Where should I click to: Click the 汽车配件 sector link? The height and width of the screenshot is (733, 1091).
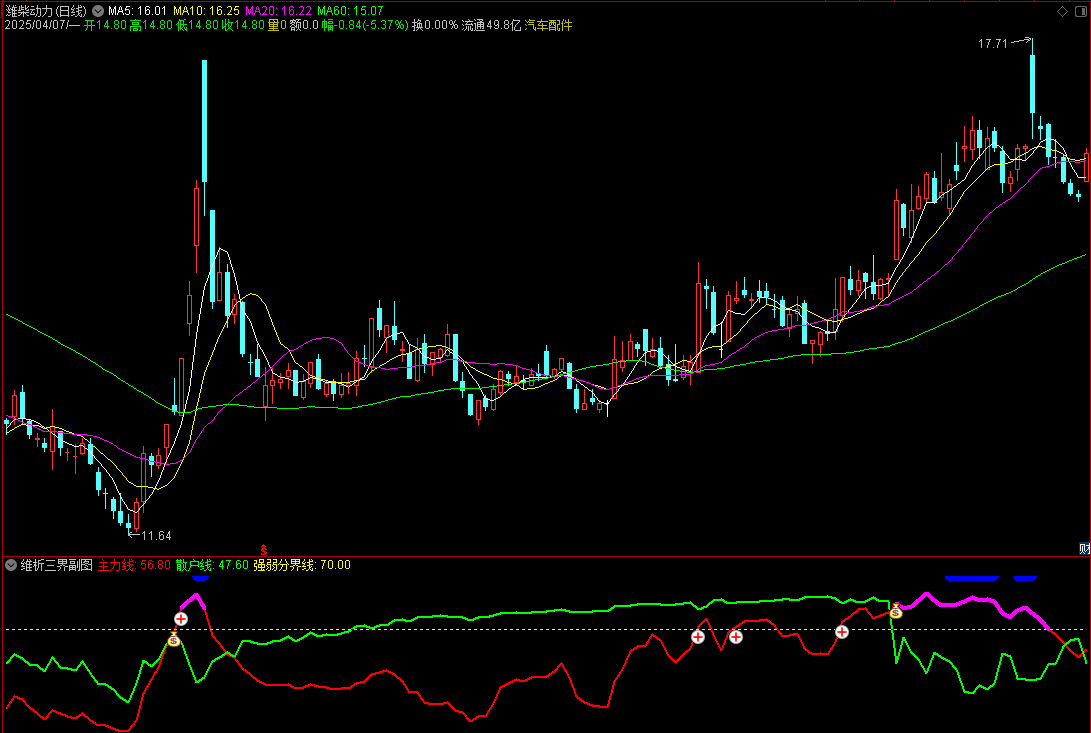pyautogui.click(x=548, y=25)
